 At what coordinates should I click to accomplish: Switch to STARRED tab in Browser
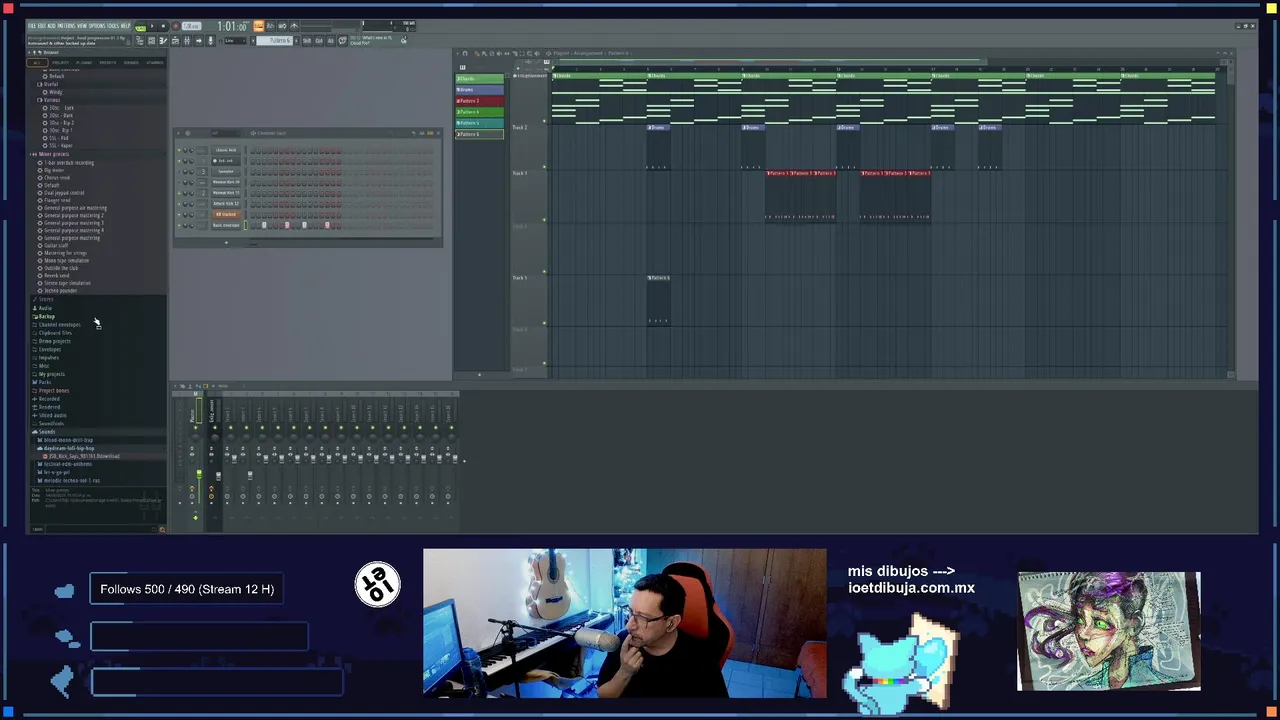pyautogui.click(x=155, y=62)
